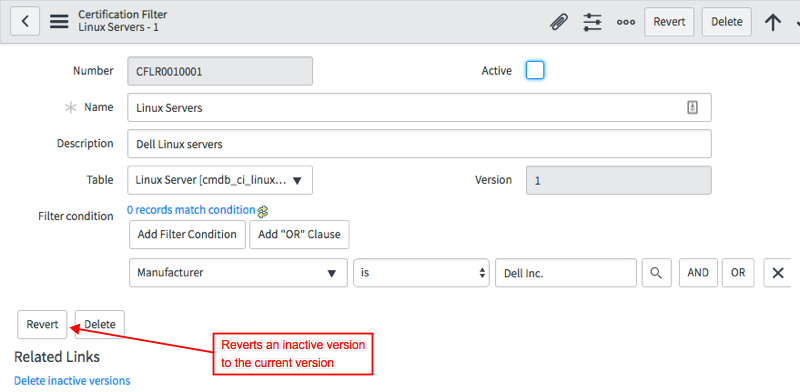Remove the Manufacturer condition with X

[778, 273]
